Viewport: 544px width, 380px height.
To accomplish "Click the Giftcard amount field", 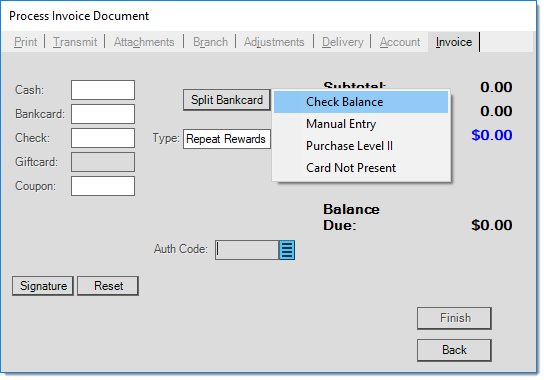I will (103, 162).
